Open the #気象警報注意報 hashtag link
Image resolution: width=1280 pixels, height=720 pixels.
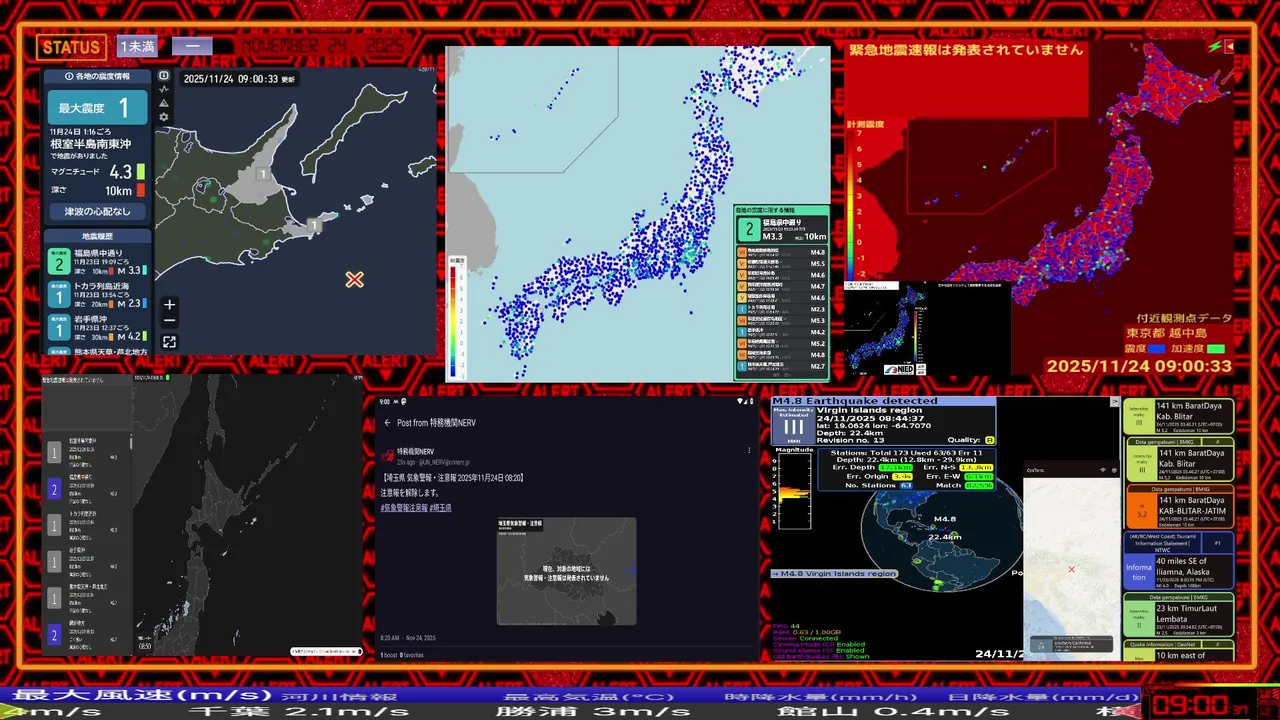(x=406, y=508)
